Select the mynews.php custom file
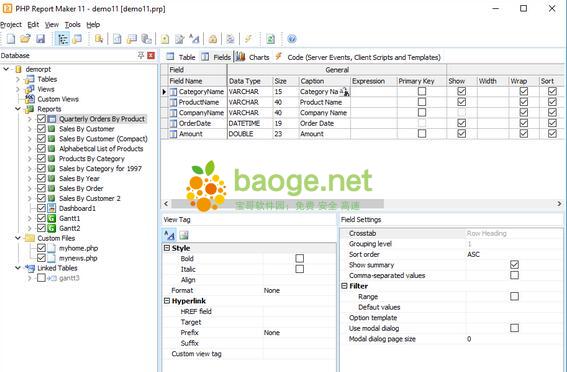 tap(78, 258)
